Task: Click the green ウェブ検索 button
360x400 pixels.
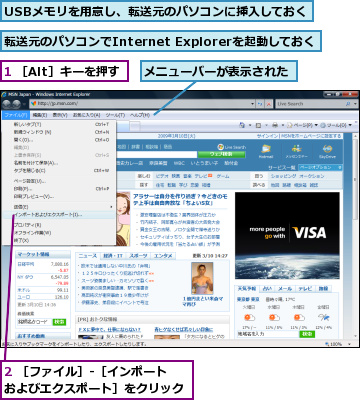Action: [221, 154]
